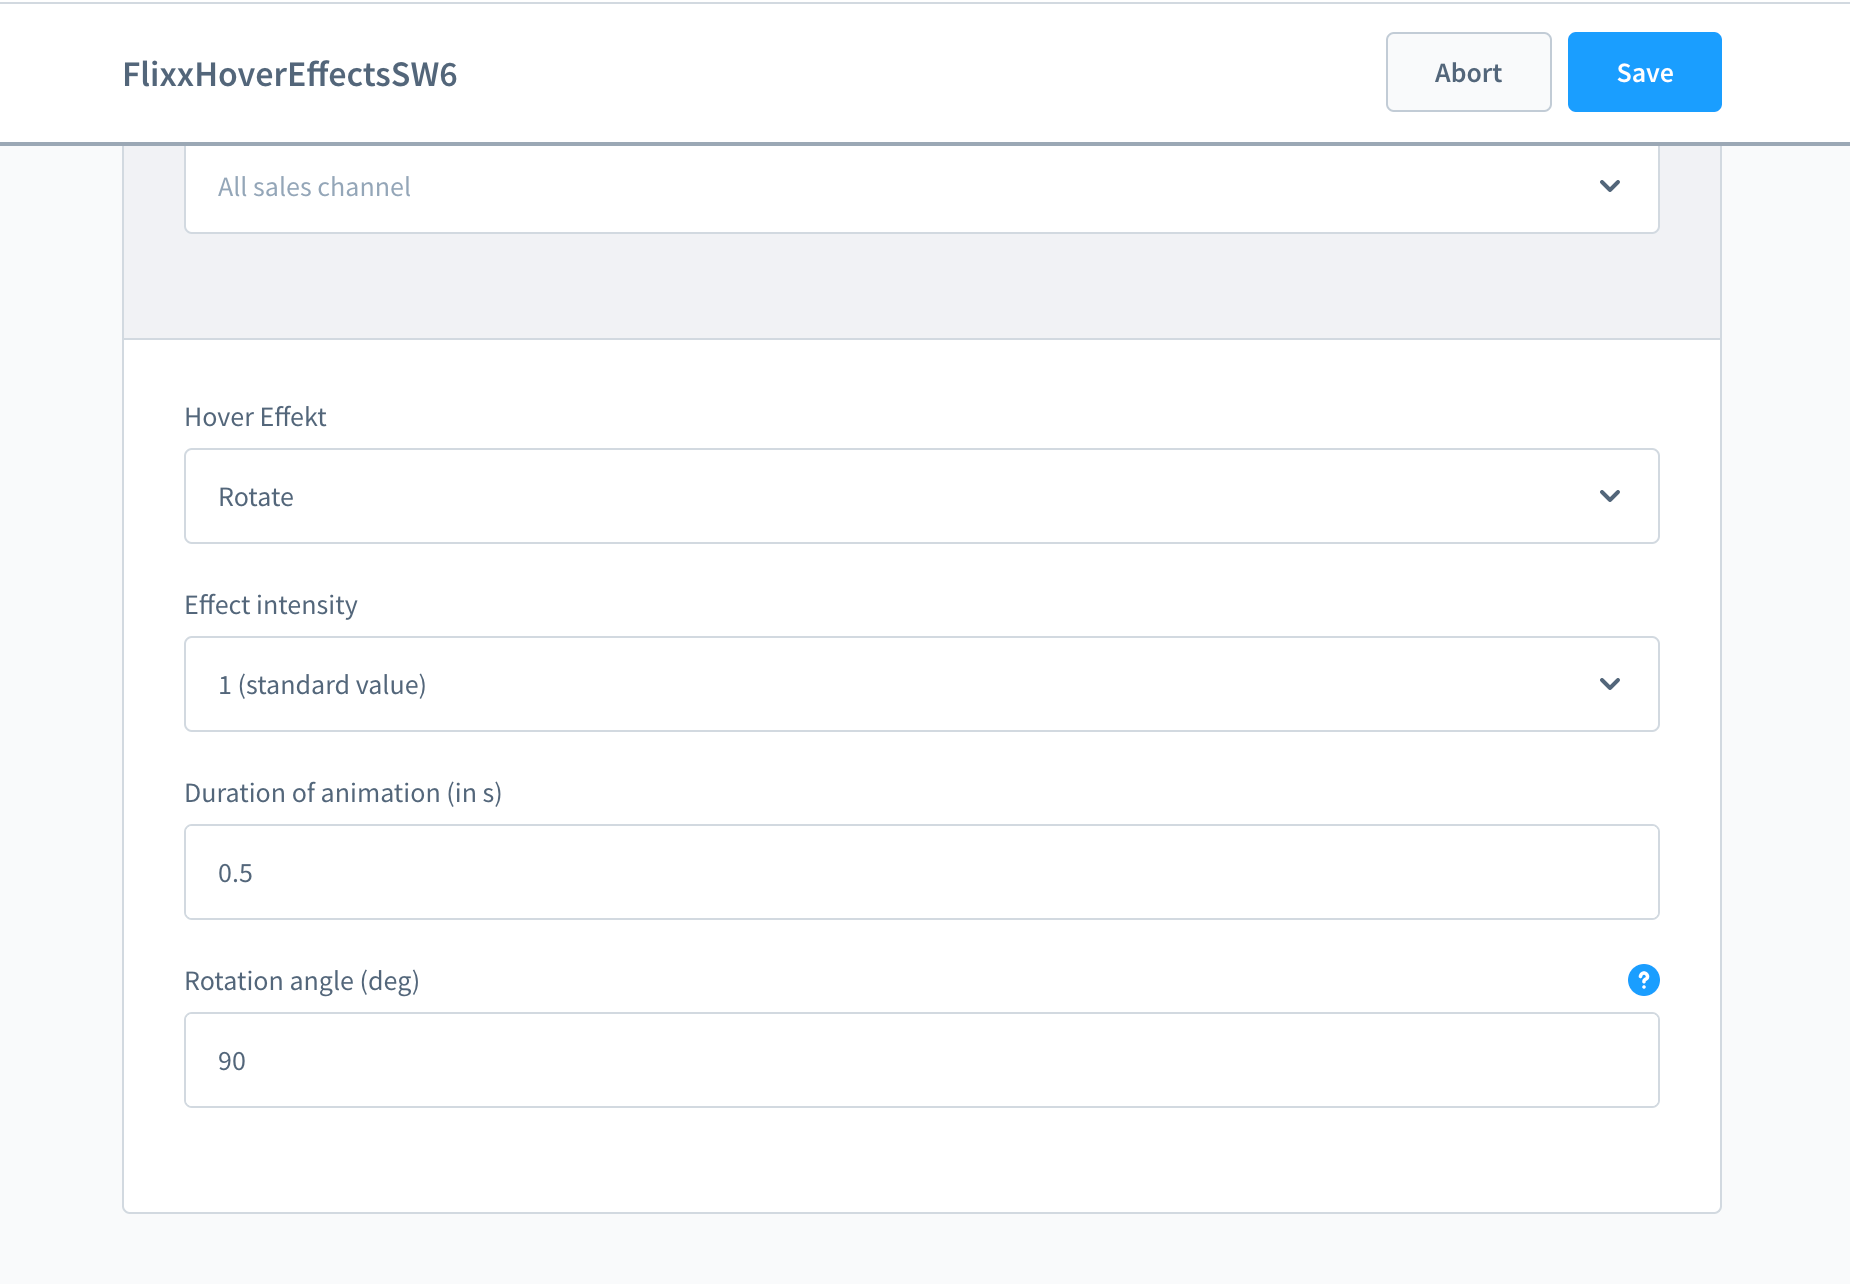The width and height of the screenshot is (1850, 1284).
Task: Click the Hover Effekt field label
Action: [255, 417]
